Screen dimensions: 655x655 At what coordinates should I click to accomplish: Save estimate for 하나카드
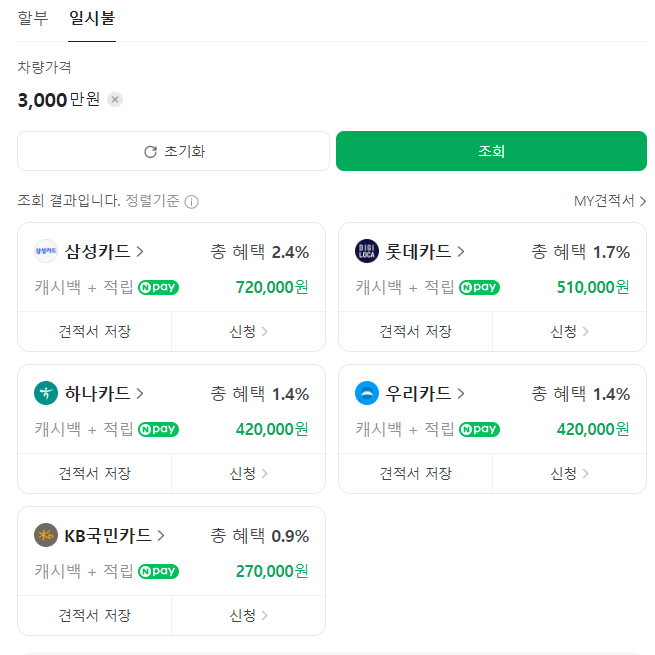pyautogui.click(x=94, y=473)
